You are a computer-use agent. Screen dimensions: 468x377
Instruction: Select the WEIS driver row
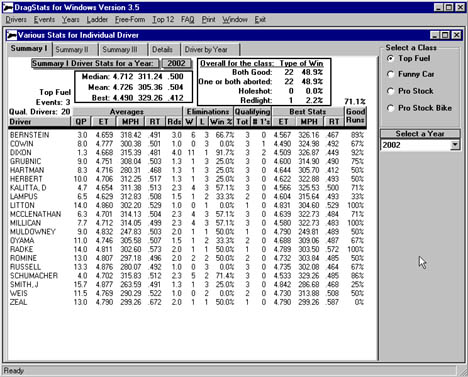(187, 293)
